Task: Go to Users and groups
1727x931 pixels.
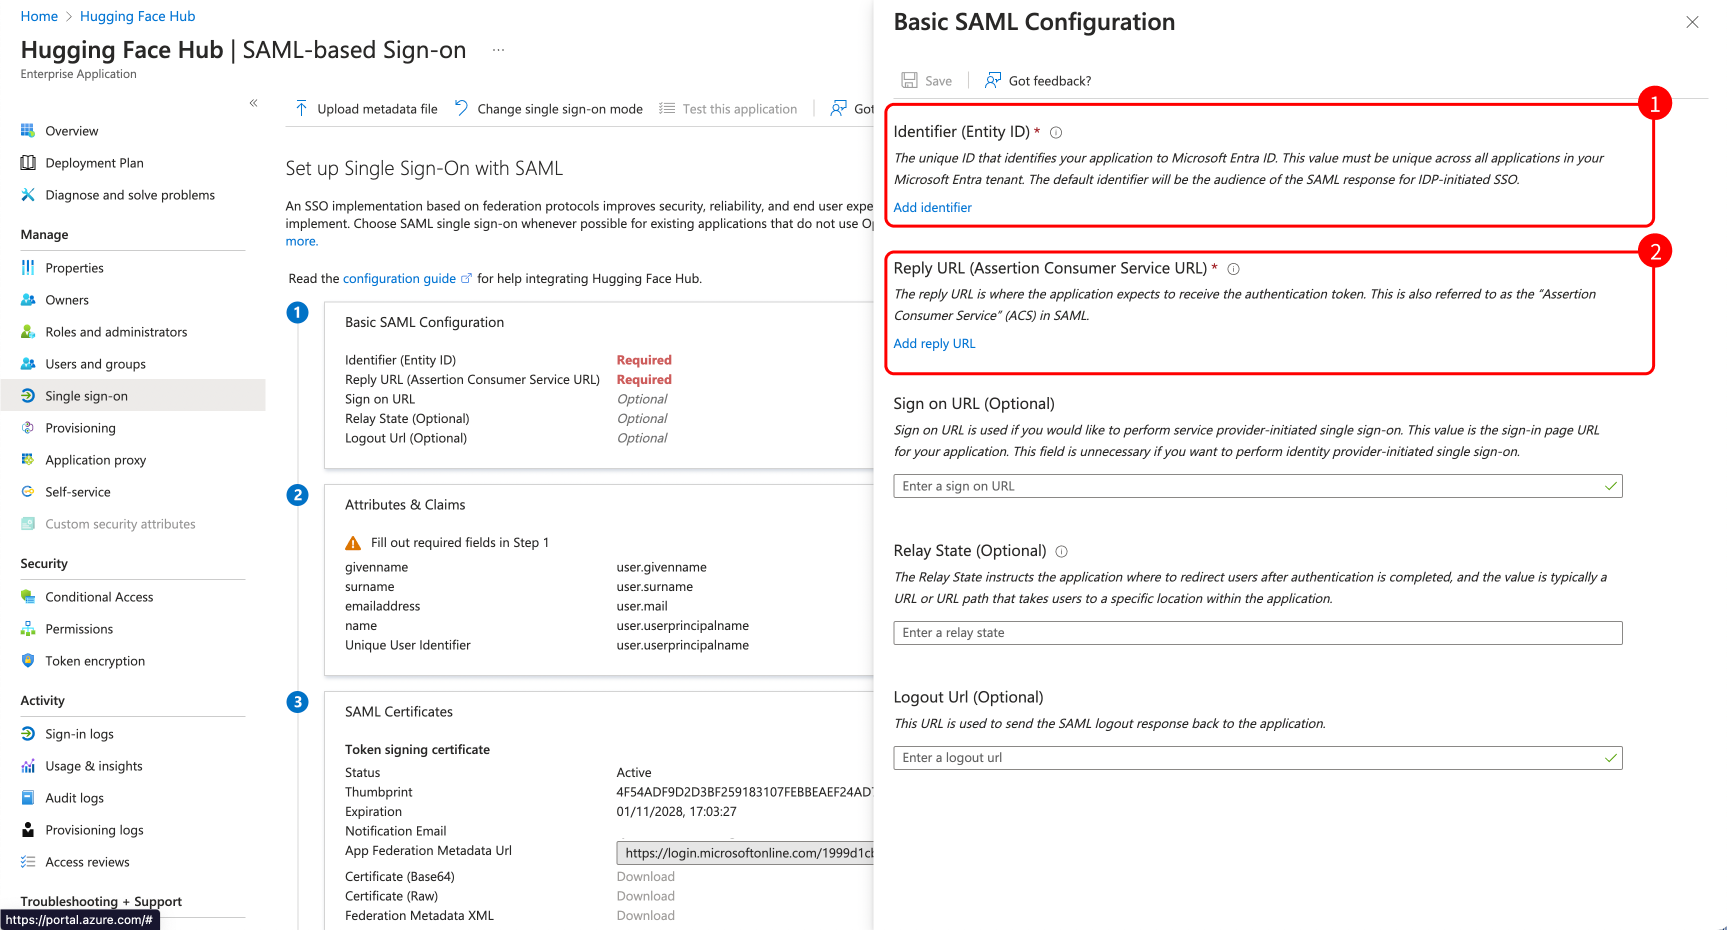Action: [x=95, y=364]
